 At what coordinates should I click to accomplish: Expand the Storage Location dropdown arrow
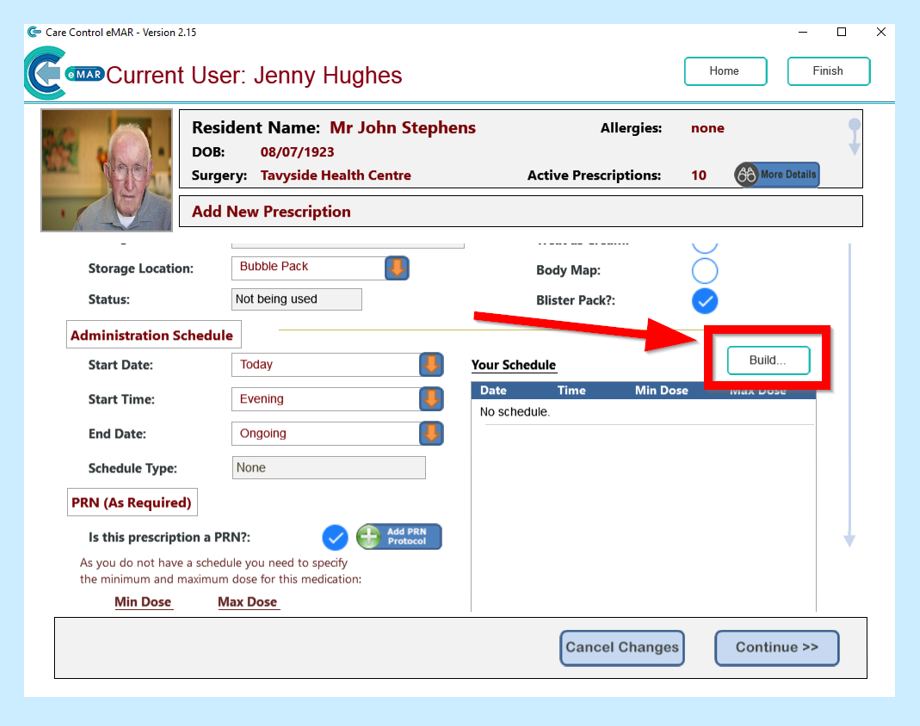(397, 268)
